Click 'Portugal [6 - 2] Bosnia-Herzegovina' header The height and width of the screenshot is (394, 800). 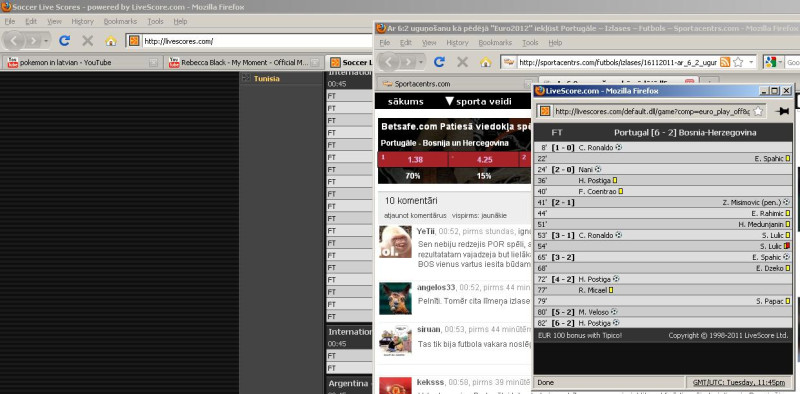click(685, 133)
